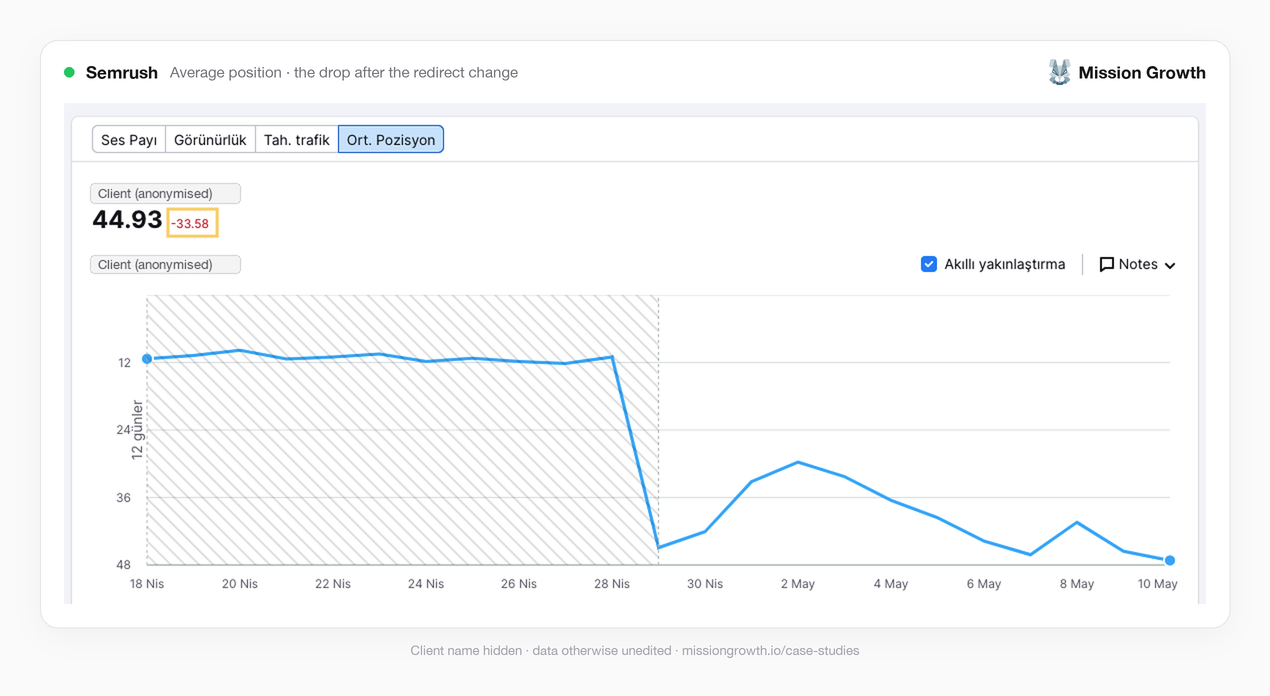Click the 12 günler rotated label
The height and width of the screenshot is (696, 1270).
pyautogui.click(x=138, y=429)
